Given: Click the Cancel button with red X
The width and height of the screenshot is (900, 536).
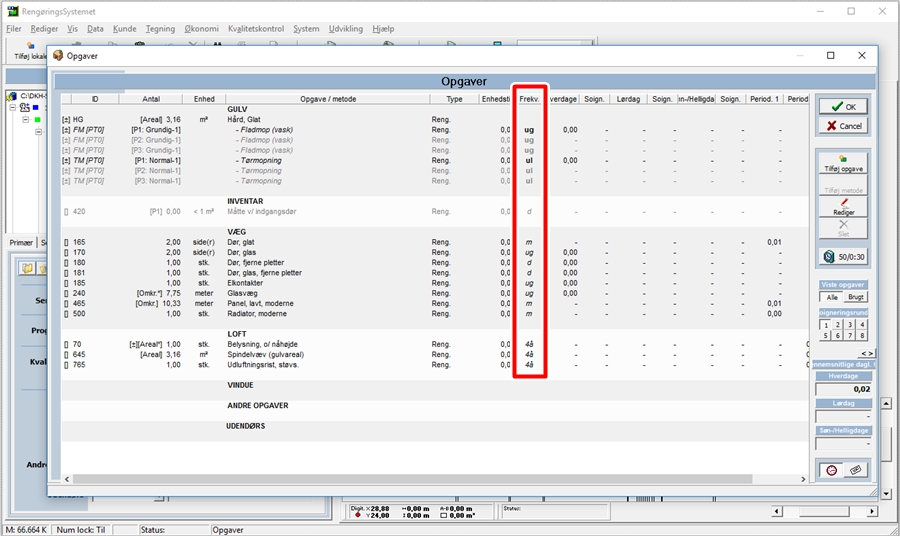Looking at the screenshot, I should [x=843, y=126].
